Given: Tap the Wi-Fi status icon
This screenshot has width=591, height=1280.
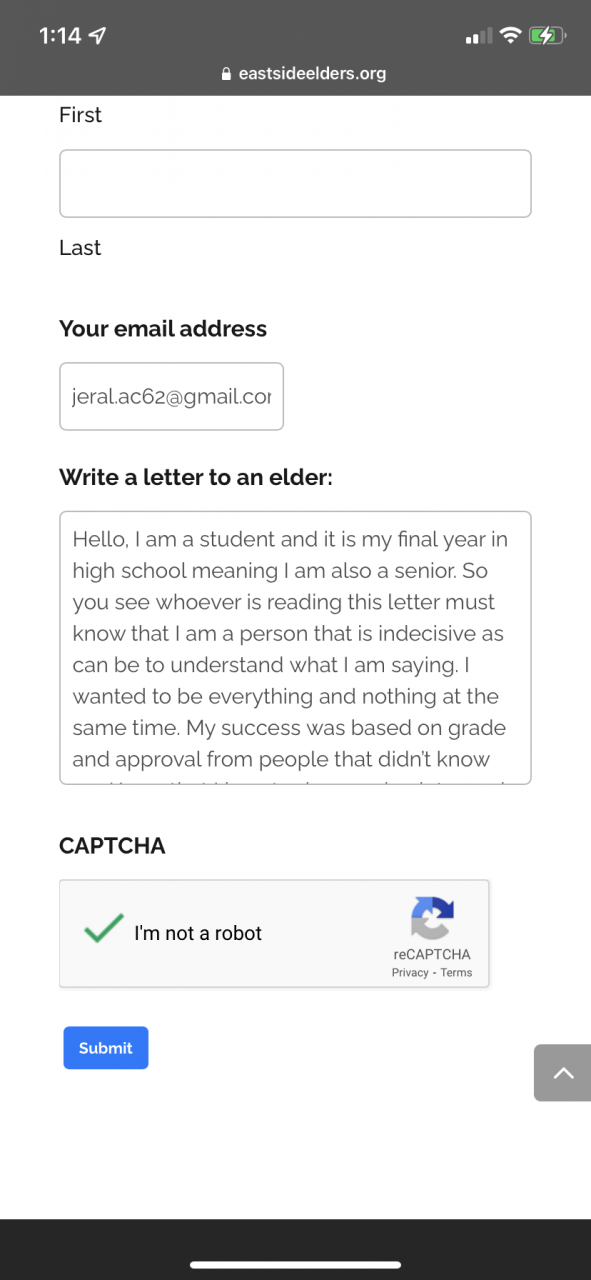Looking at the screenshot, I should tap(511, 36).
